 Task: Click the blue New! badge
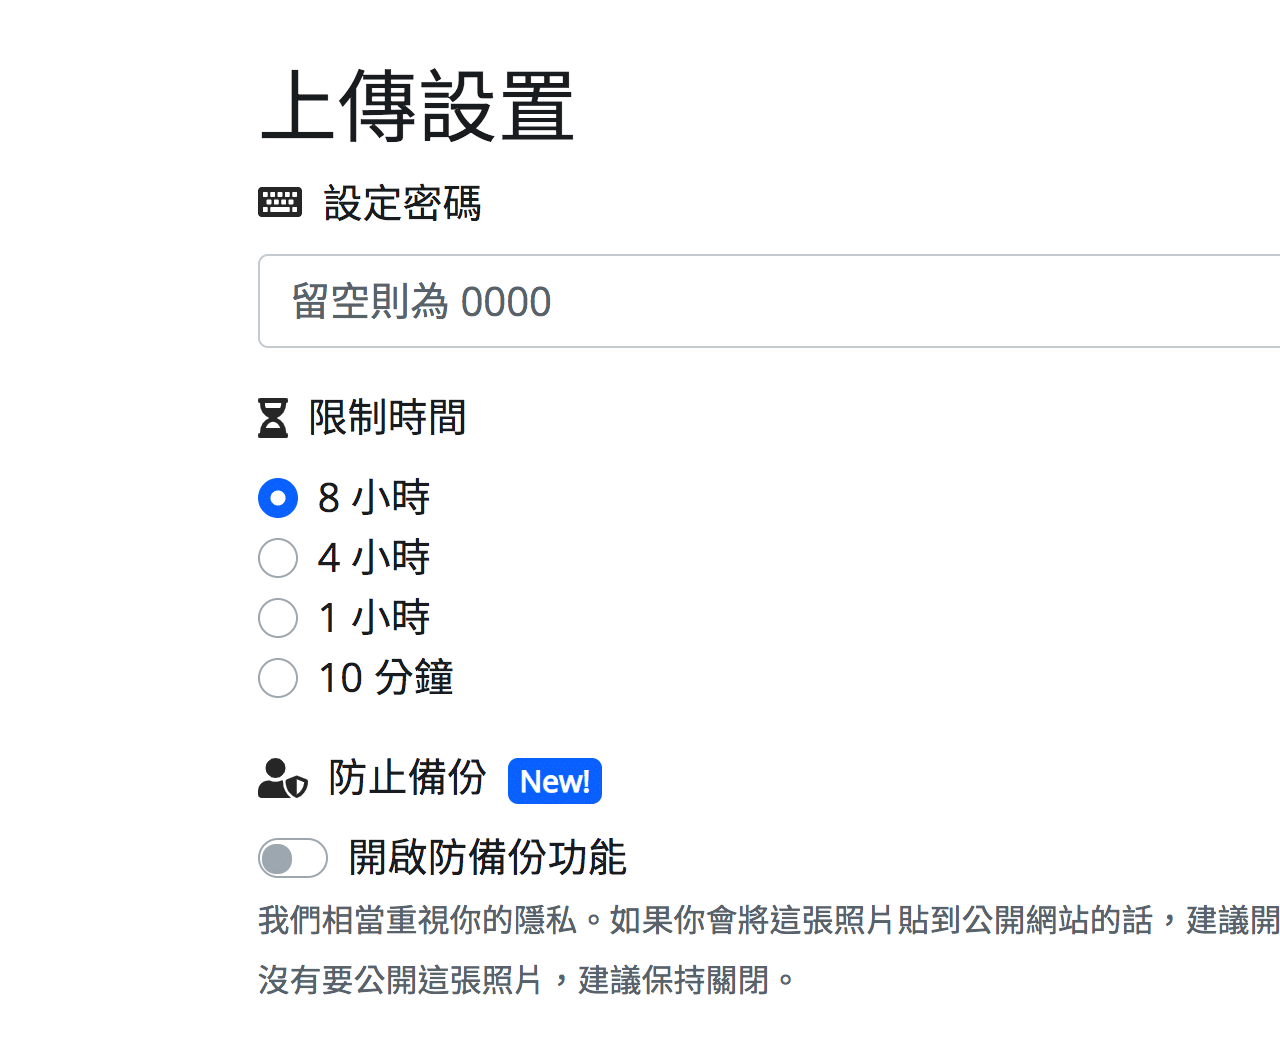[x=555, y=781]
